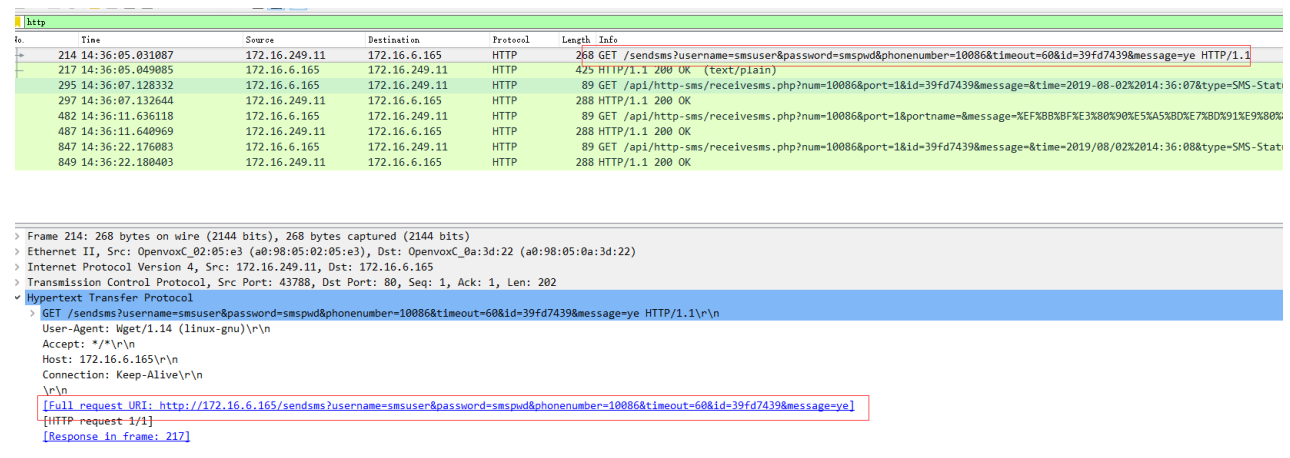Select packet 214 GET /sendsms row
Screen dimensions: 1290x458
[649, 55]
